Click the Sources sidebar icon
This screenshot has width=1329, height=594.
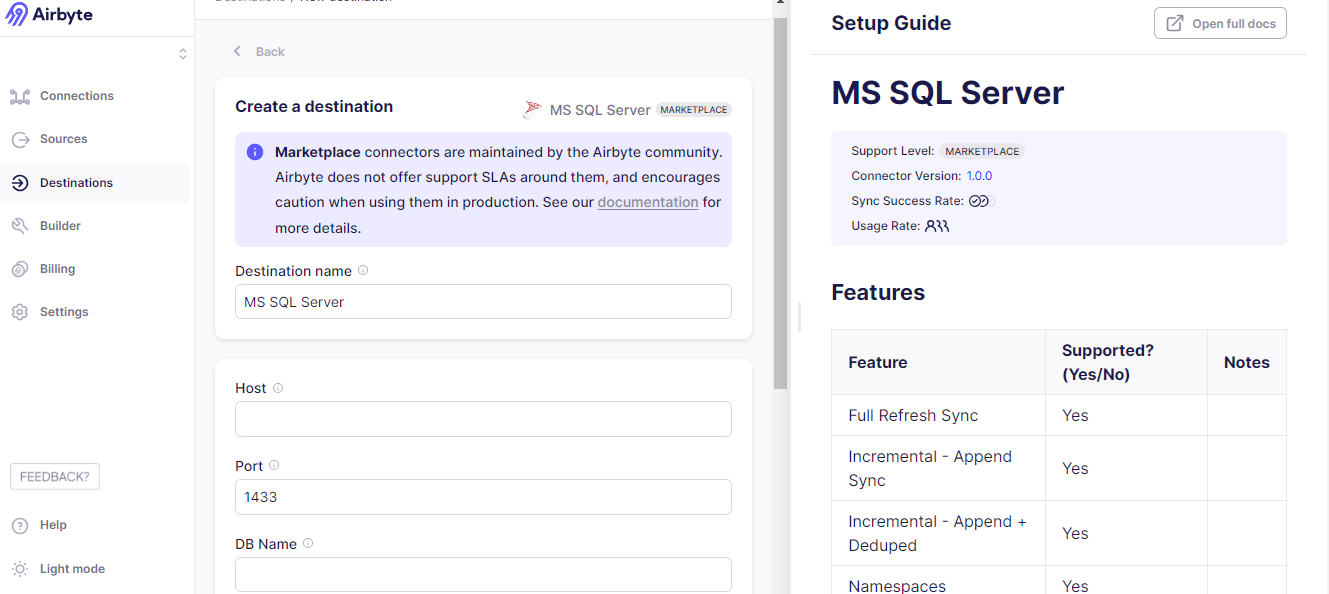[x=20, y=139]
